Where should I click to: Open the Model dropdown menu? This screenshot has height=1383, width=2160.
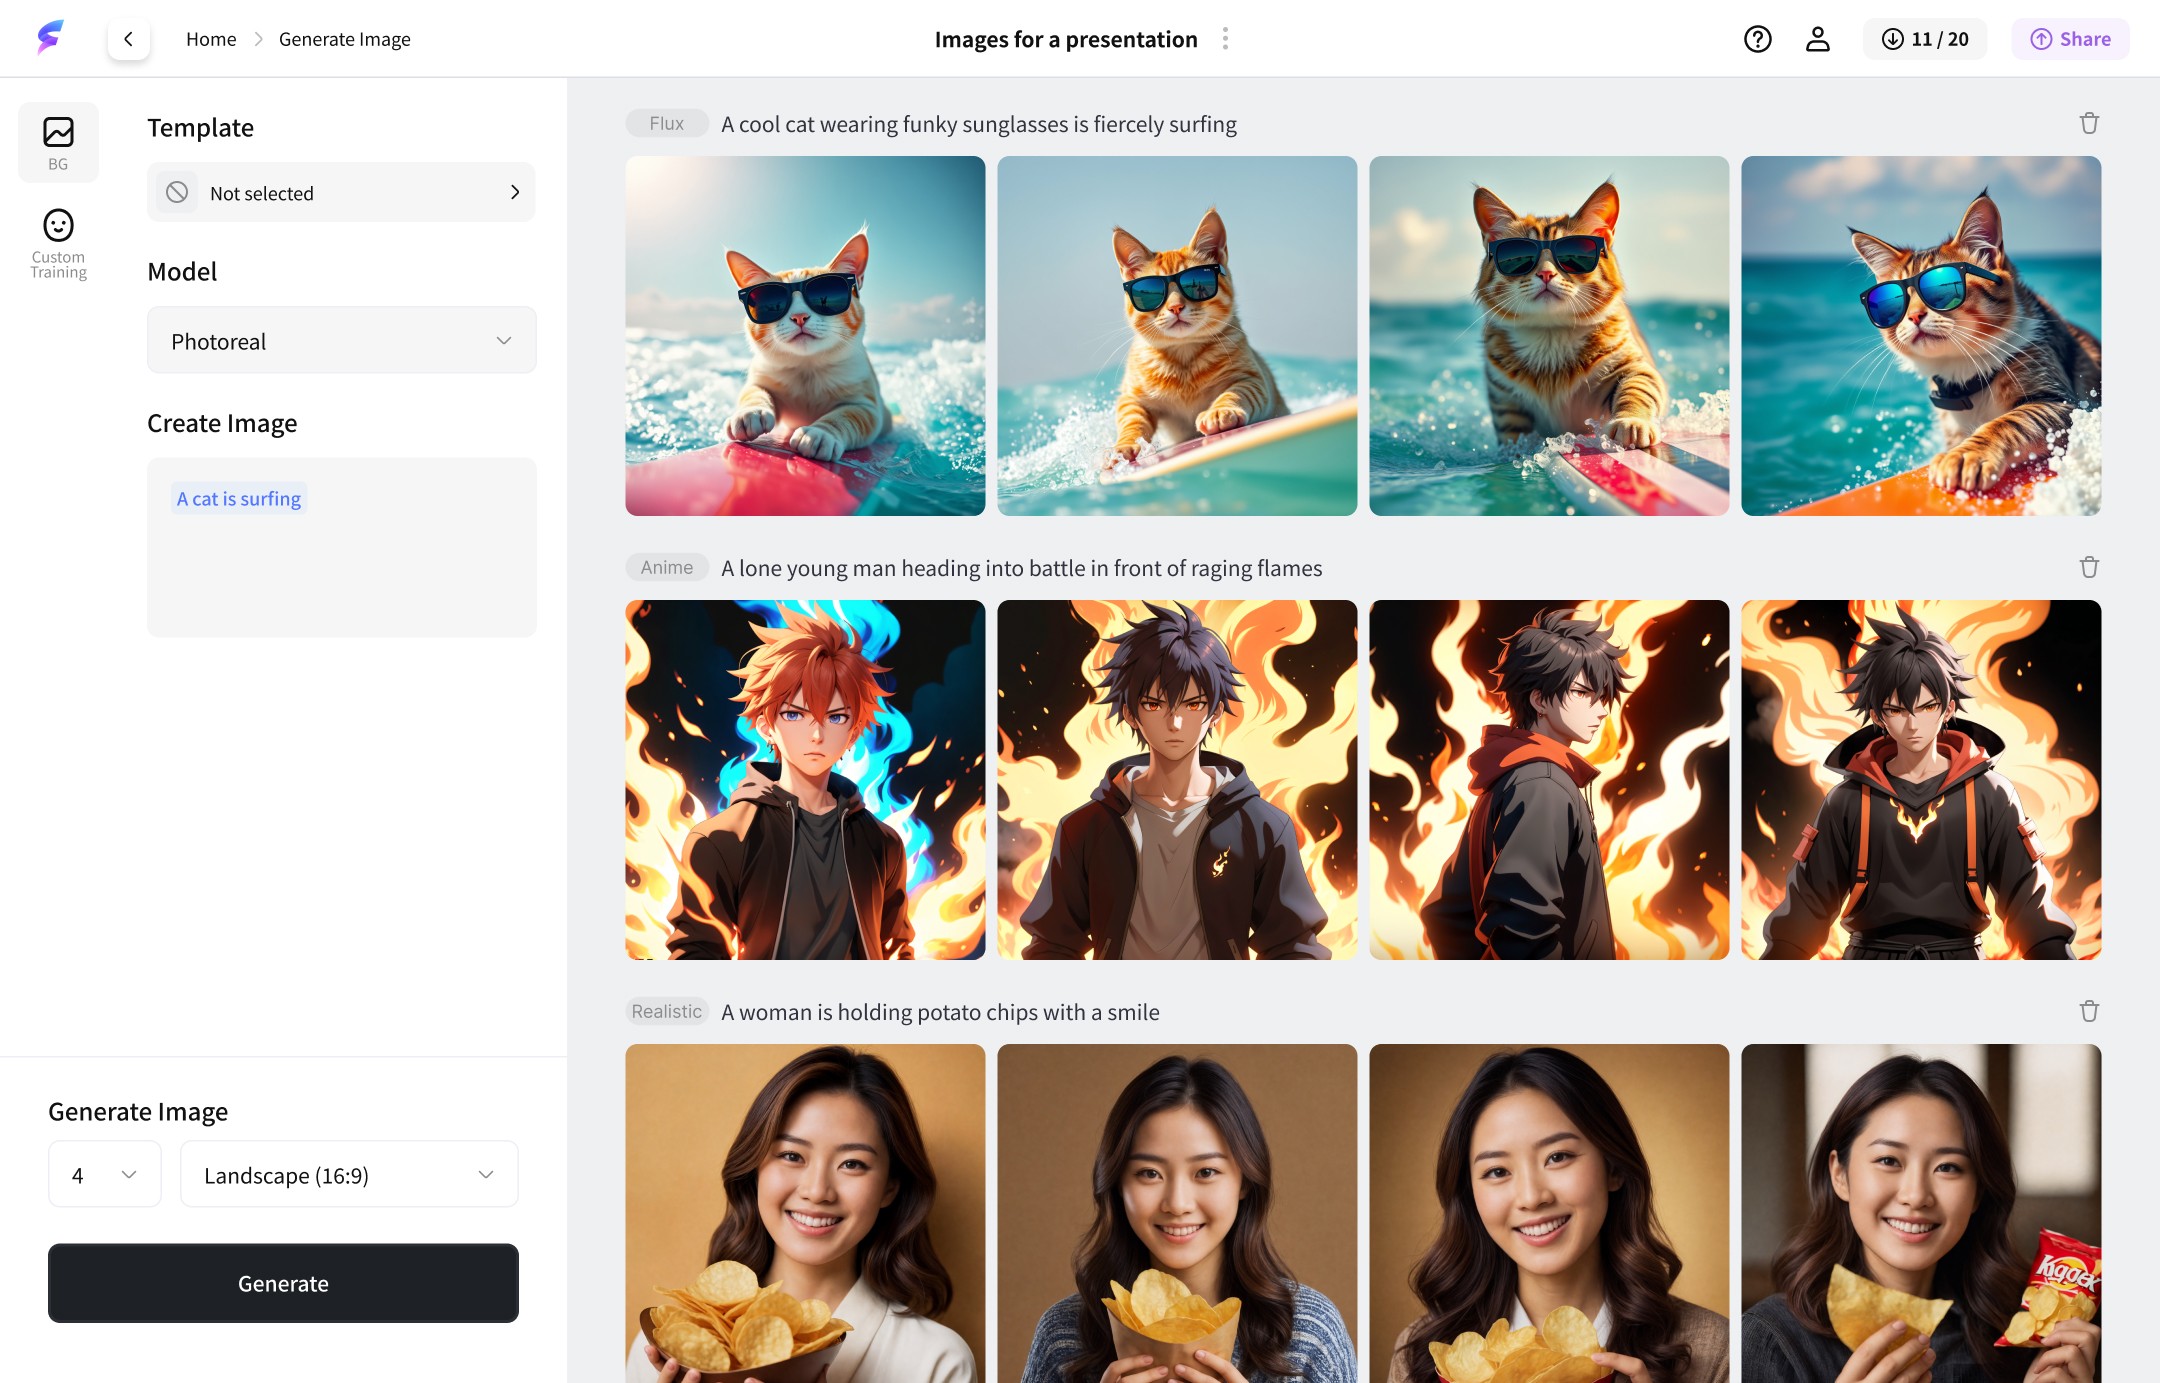[342, 340]
